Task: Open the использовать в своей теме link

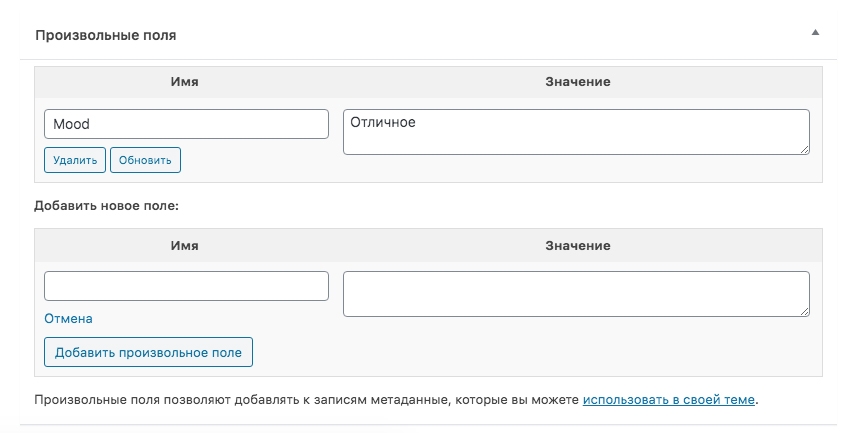Action: click(x=669, y=400)
